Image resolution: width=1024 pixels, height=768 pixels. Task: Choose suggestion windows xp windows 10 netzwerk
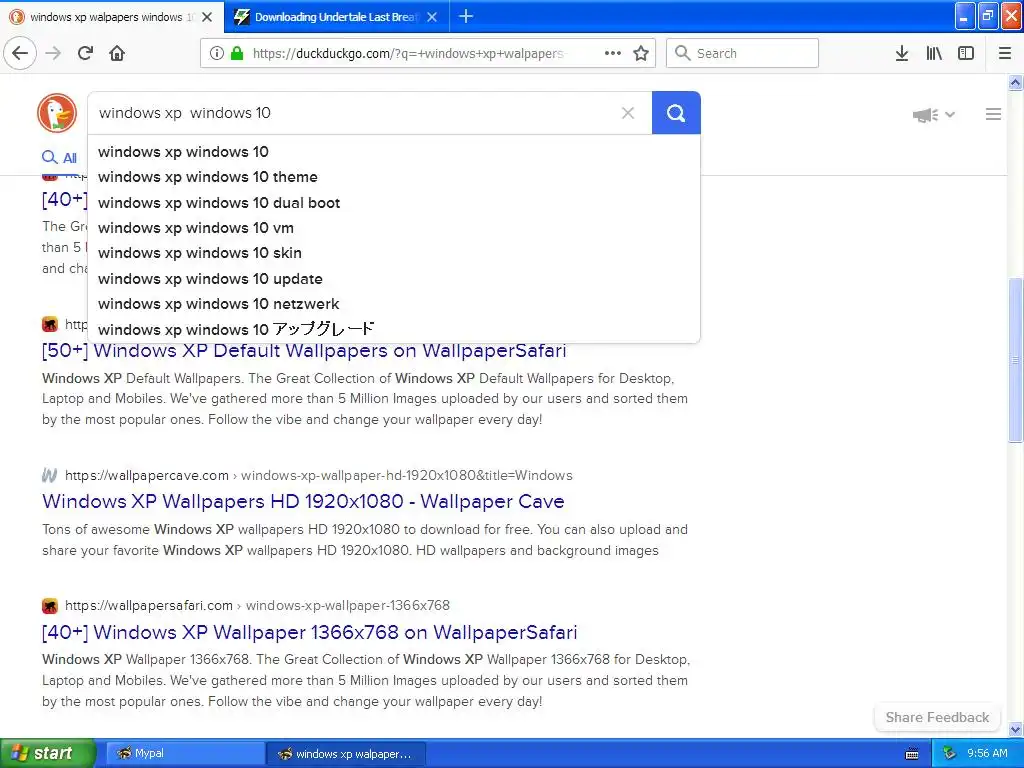click(x=394, y=304)
